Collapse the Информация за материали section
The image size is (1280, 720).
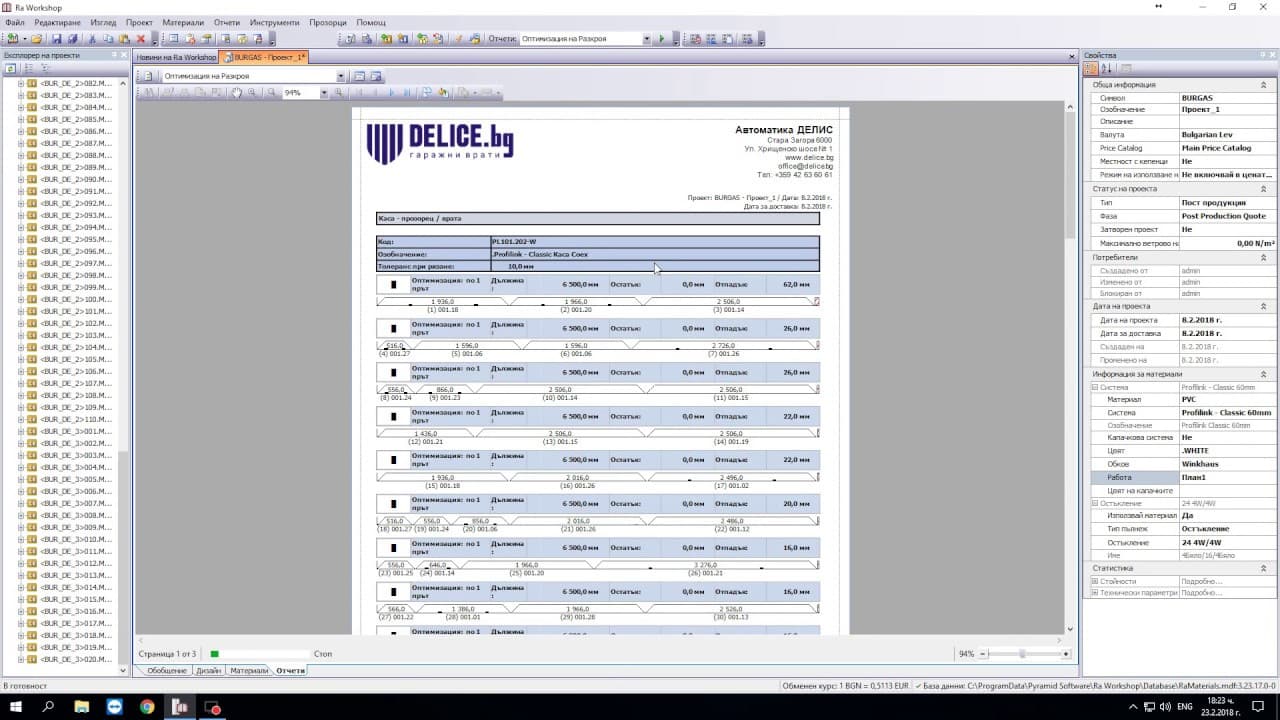coord(1265,374)
